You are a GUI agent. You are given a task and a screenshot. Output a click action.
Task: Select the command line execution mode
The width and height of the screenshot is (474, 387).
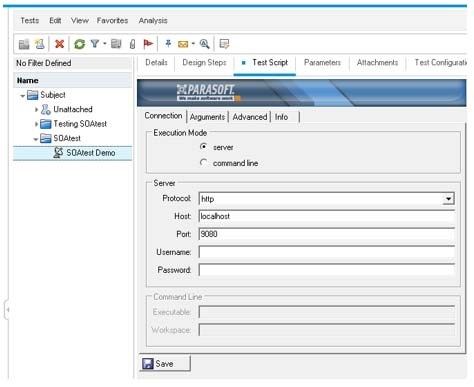tap(203, 163)
